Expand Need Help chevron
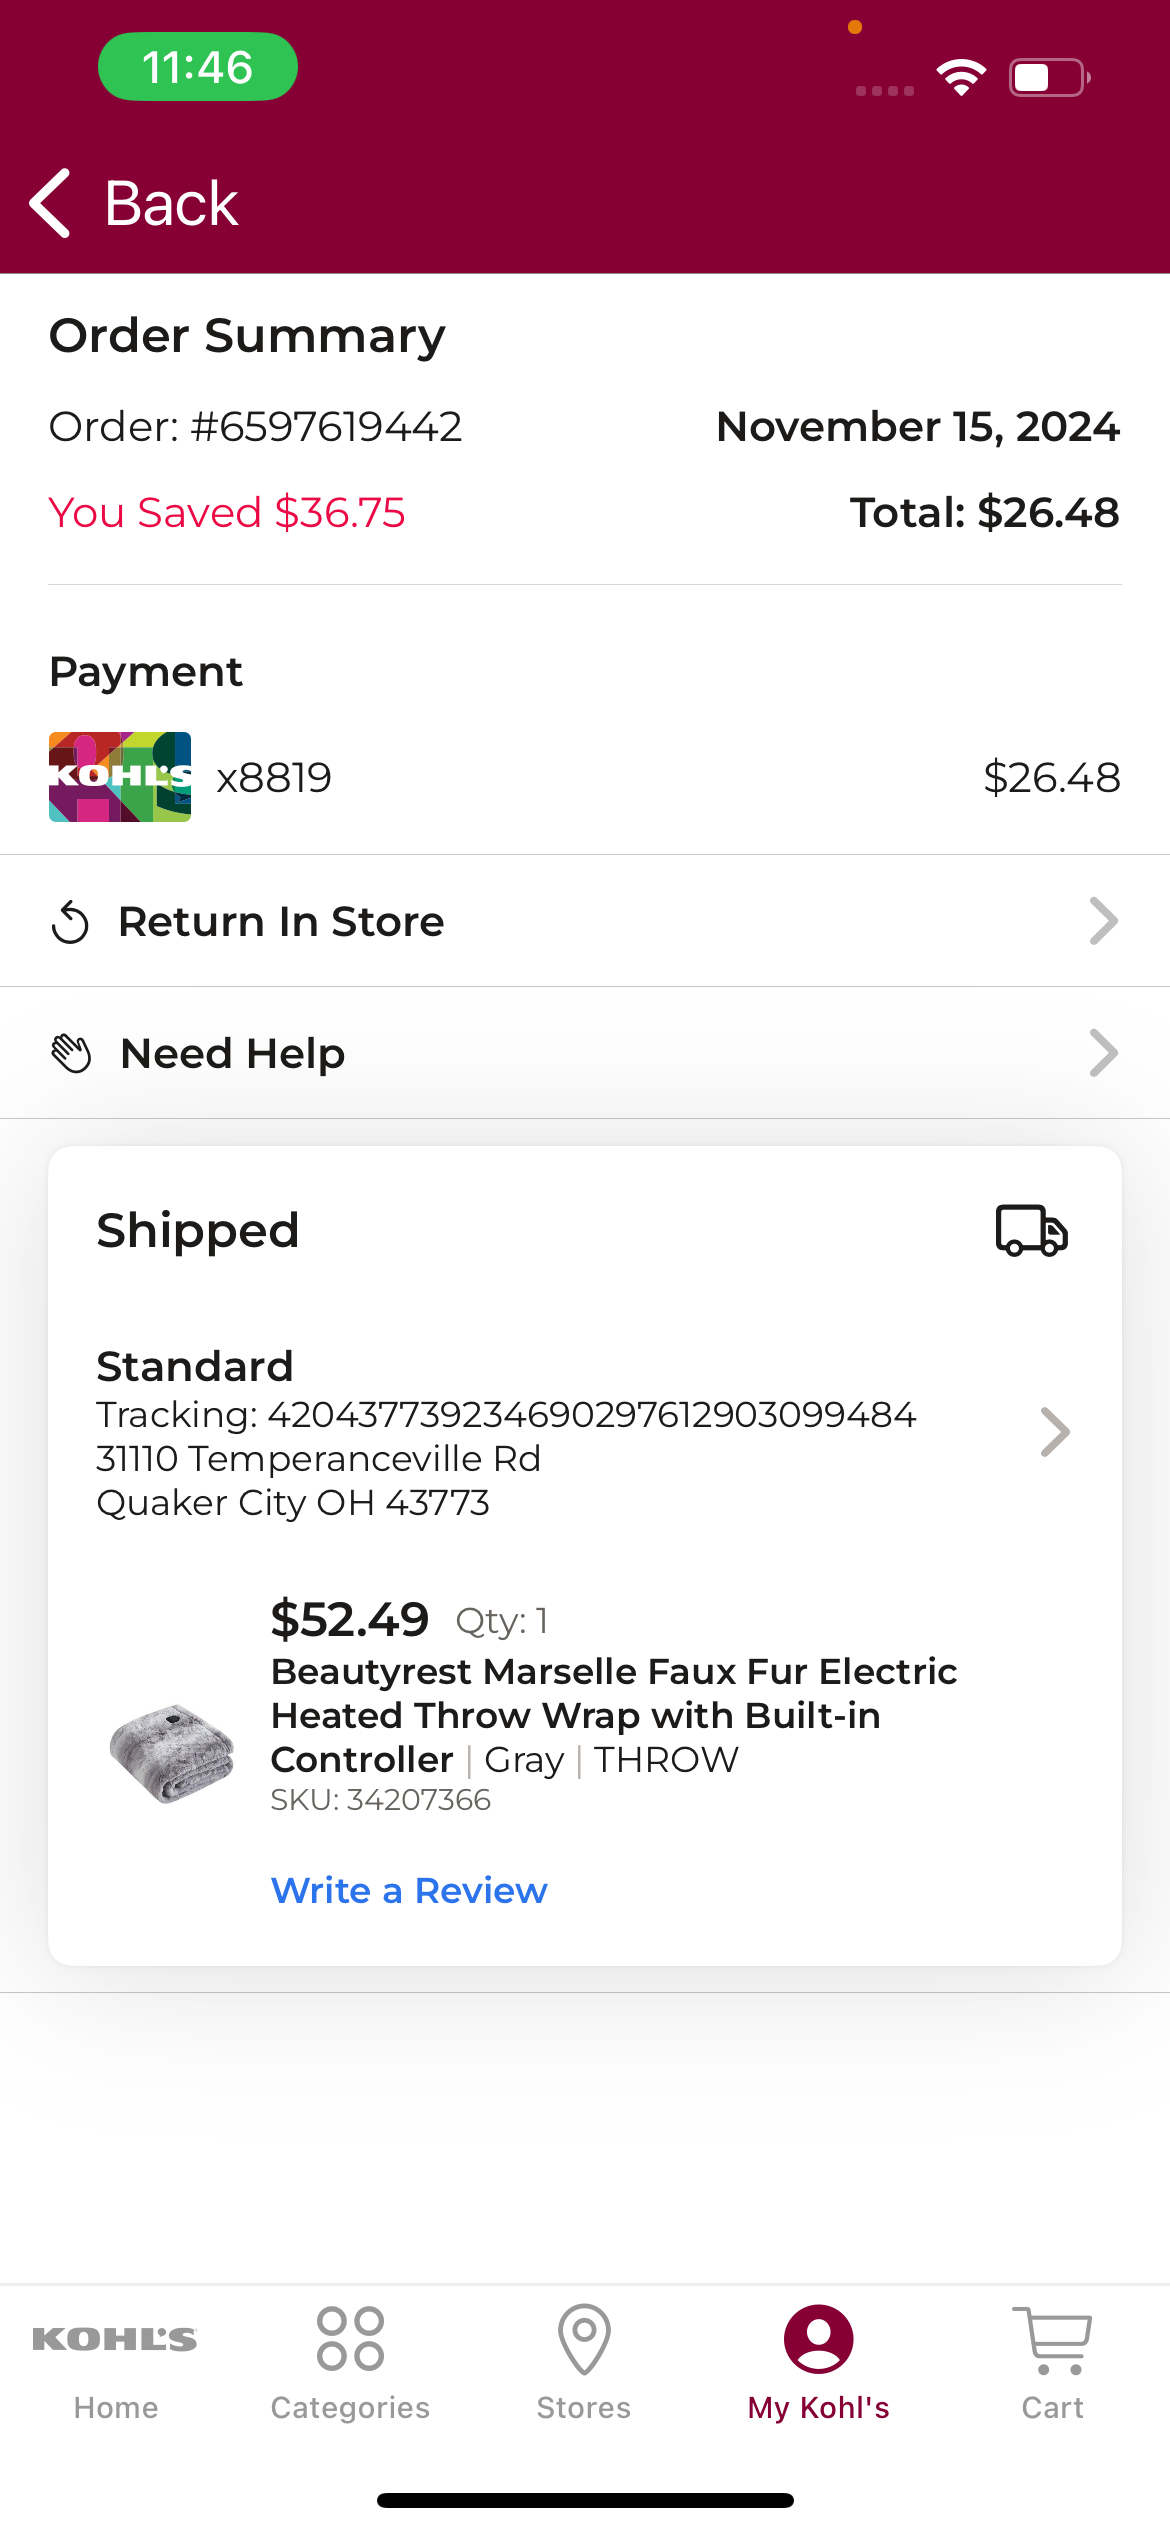This screenshot has height=2532, width=1170. (x=1103, y=1053)
